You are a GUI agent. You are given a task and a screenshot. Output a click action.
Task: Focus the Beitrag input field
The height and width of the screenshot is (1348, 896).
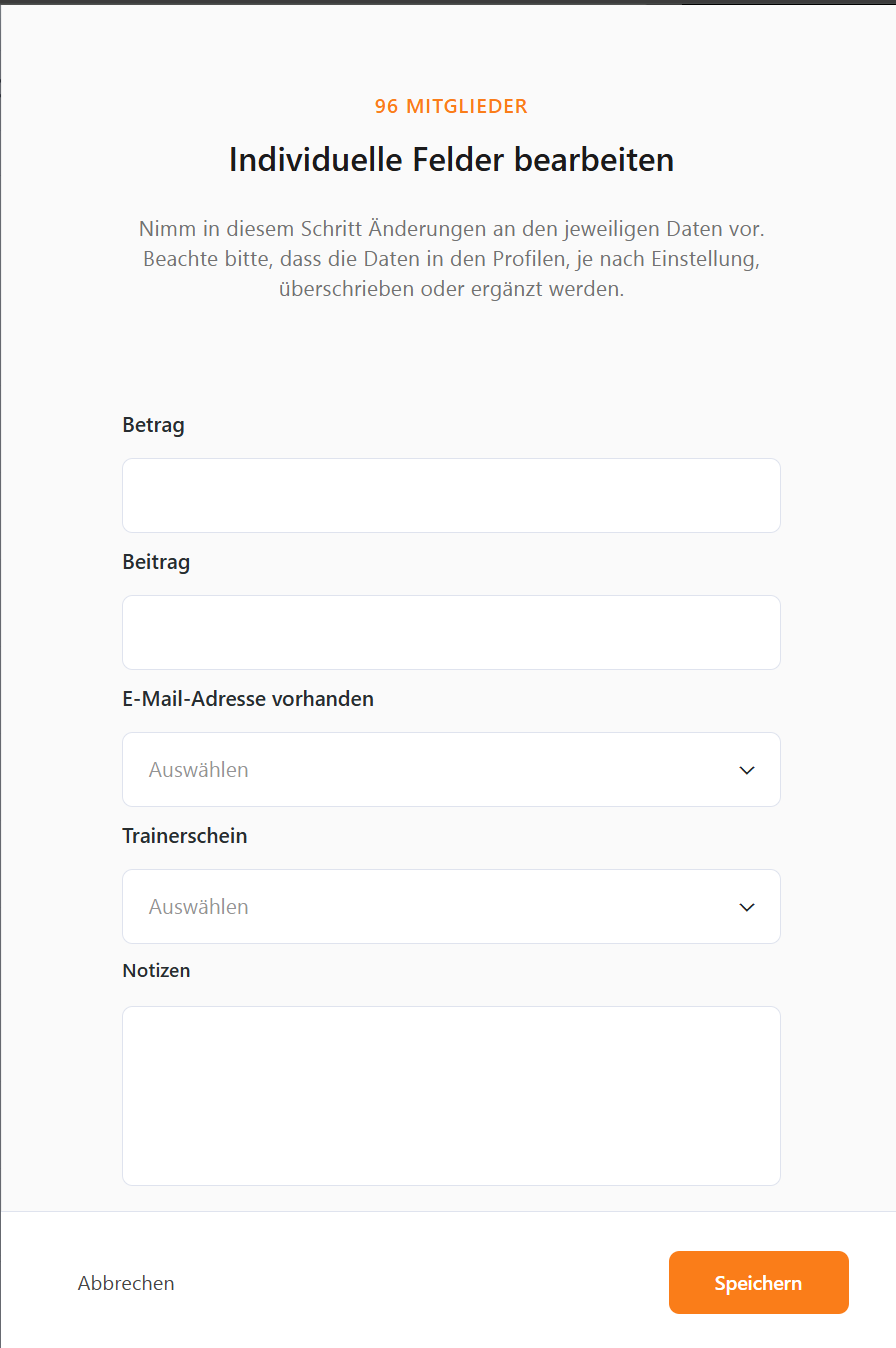451,632
